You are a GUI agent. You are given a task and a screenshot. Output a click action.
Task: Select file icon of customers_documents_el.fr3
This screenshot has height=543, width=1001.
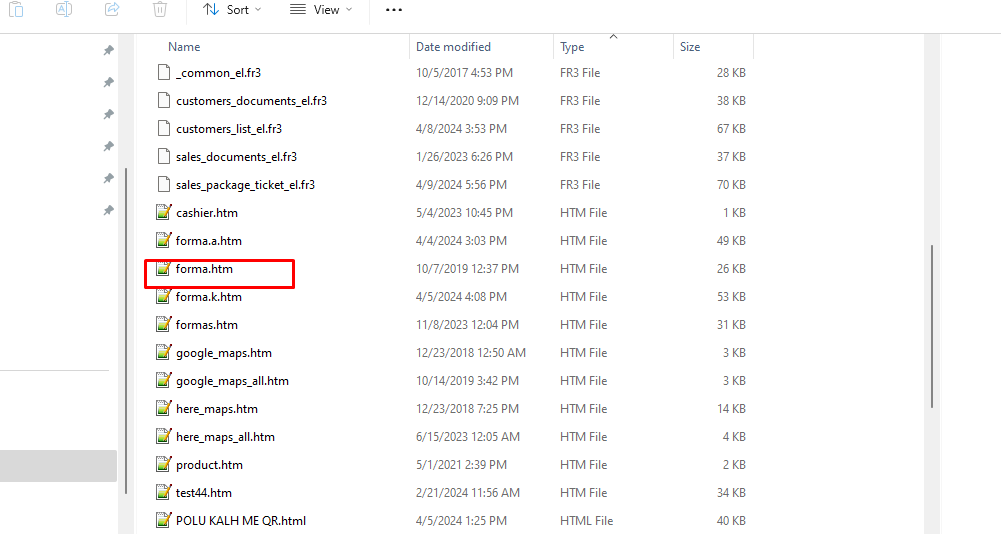163,100
